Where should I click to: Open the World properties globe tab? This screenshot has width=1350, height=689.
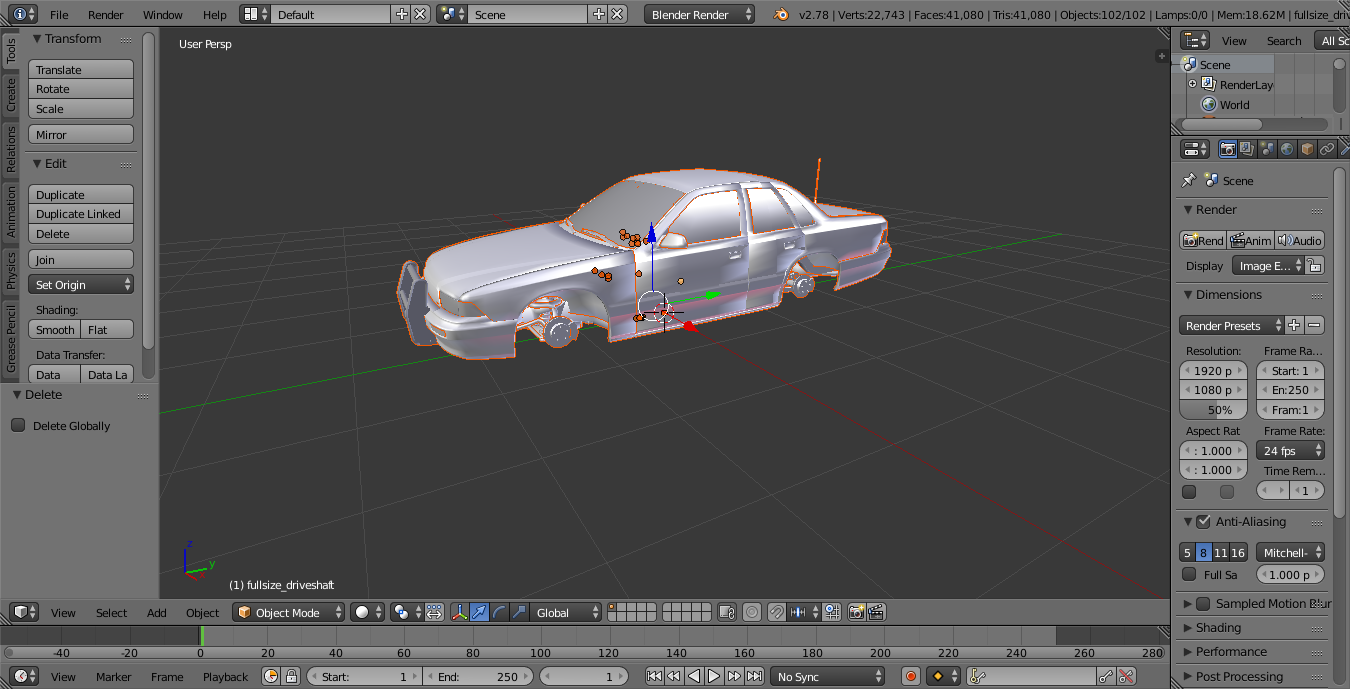click(x=1287, y=149)
